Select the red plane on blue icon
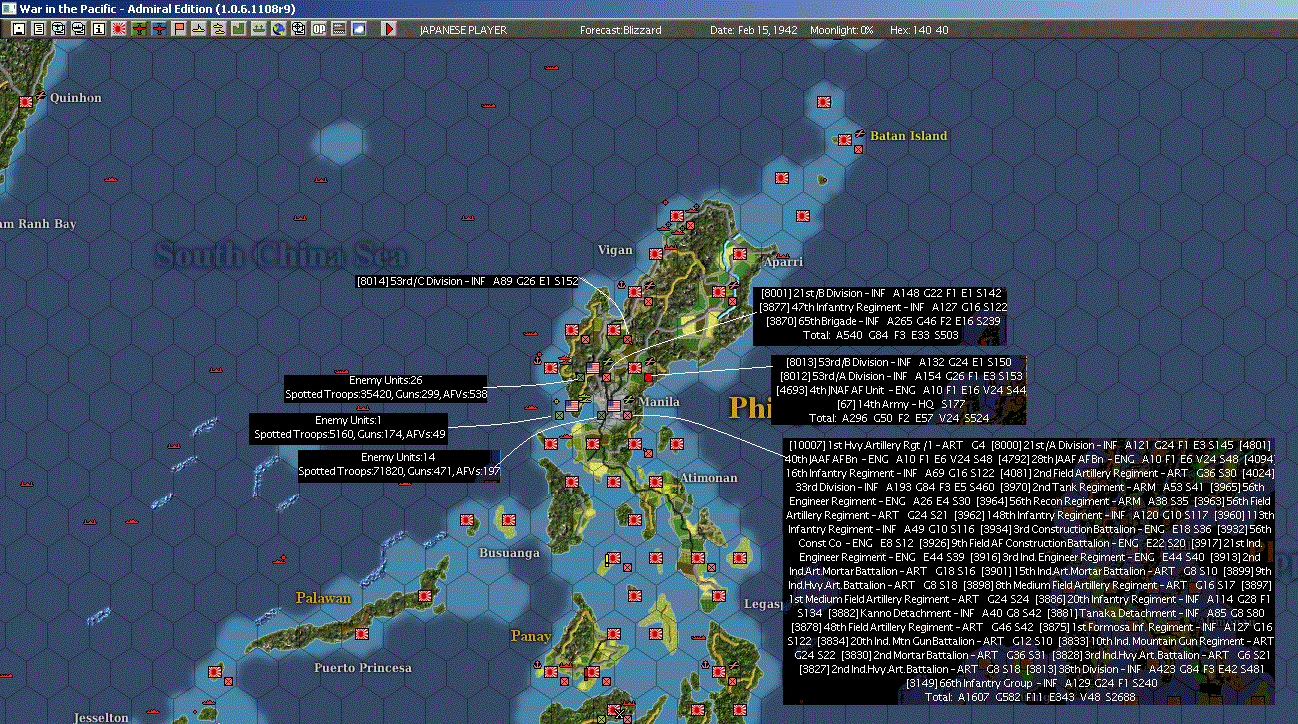 (x=159, y=29)
